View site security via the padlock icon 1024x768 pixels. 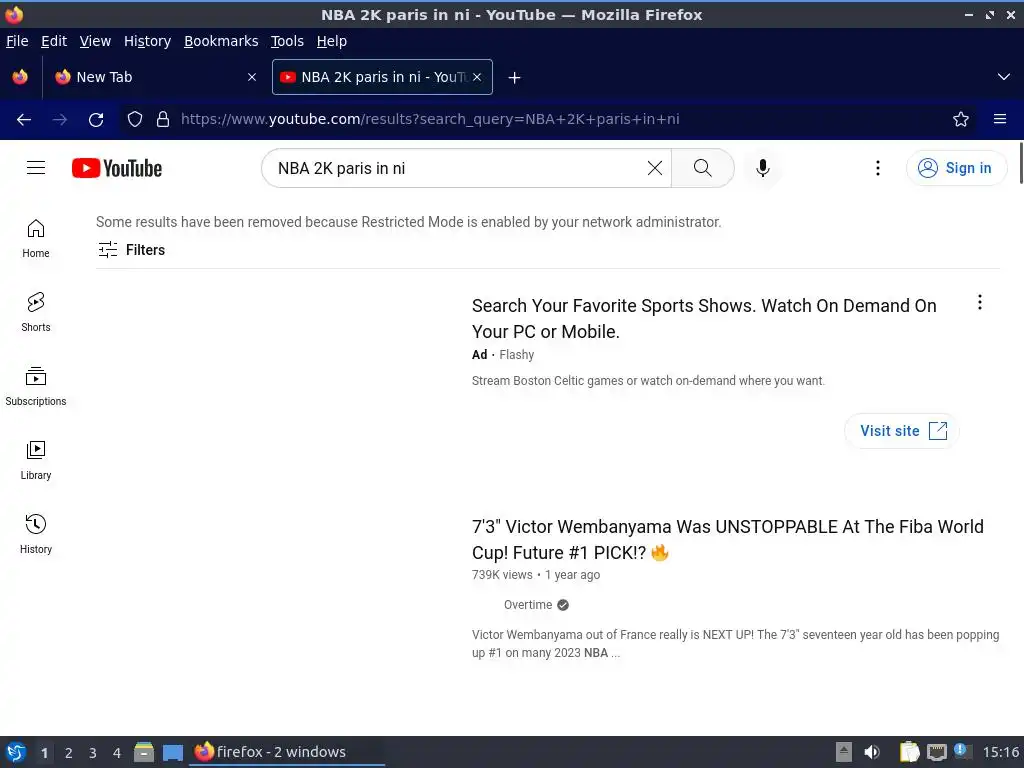click(x=163, y=119)
